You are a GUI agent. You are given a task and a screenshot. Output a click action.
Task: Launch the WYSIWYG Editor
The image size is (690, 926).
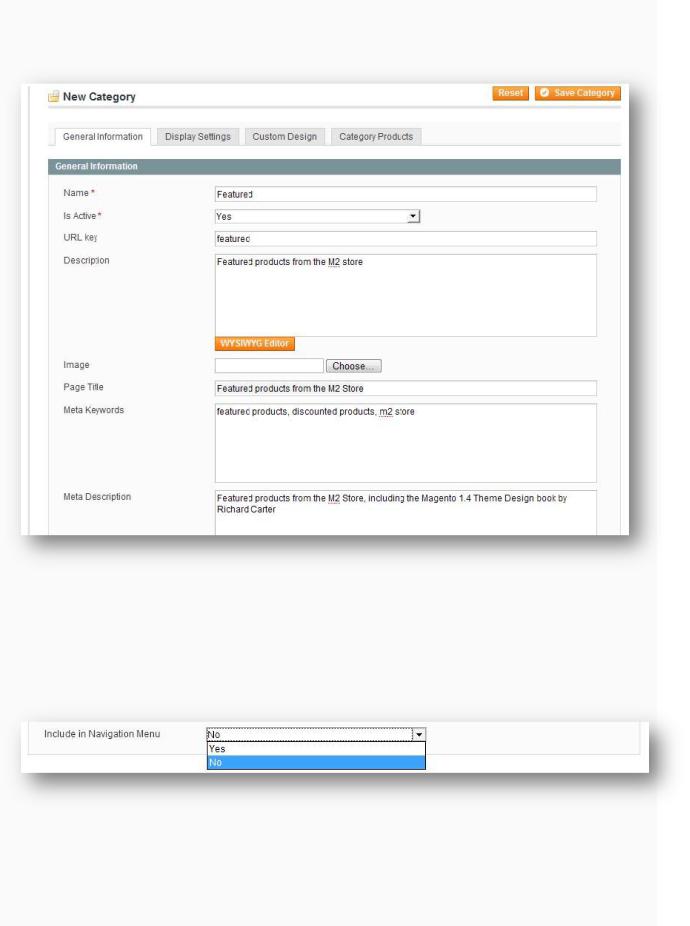coord(255,344)
